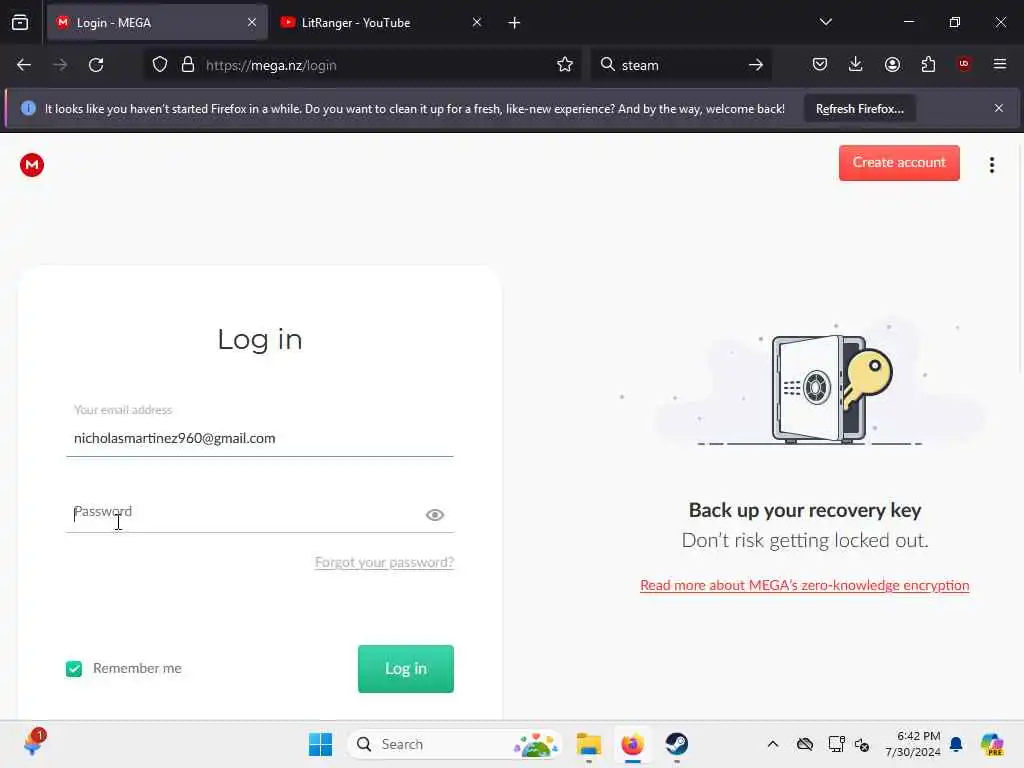Close the LitRanger - YouTube tab
The width and height of the screenshot is (1024, 768).
click(x=477, y=22)
